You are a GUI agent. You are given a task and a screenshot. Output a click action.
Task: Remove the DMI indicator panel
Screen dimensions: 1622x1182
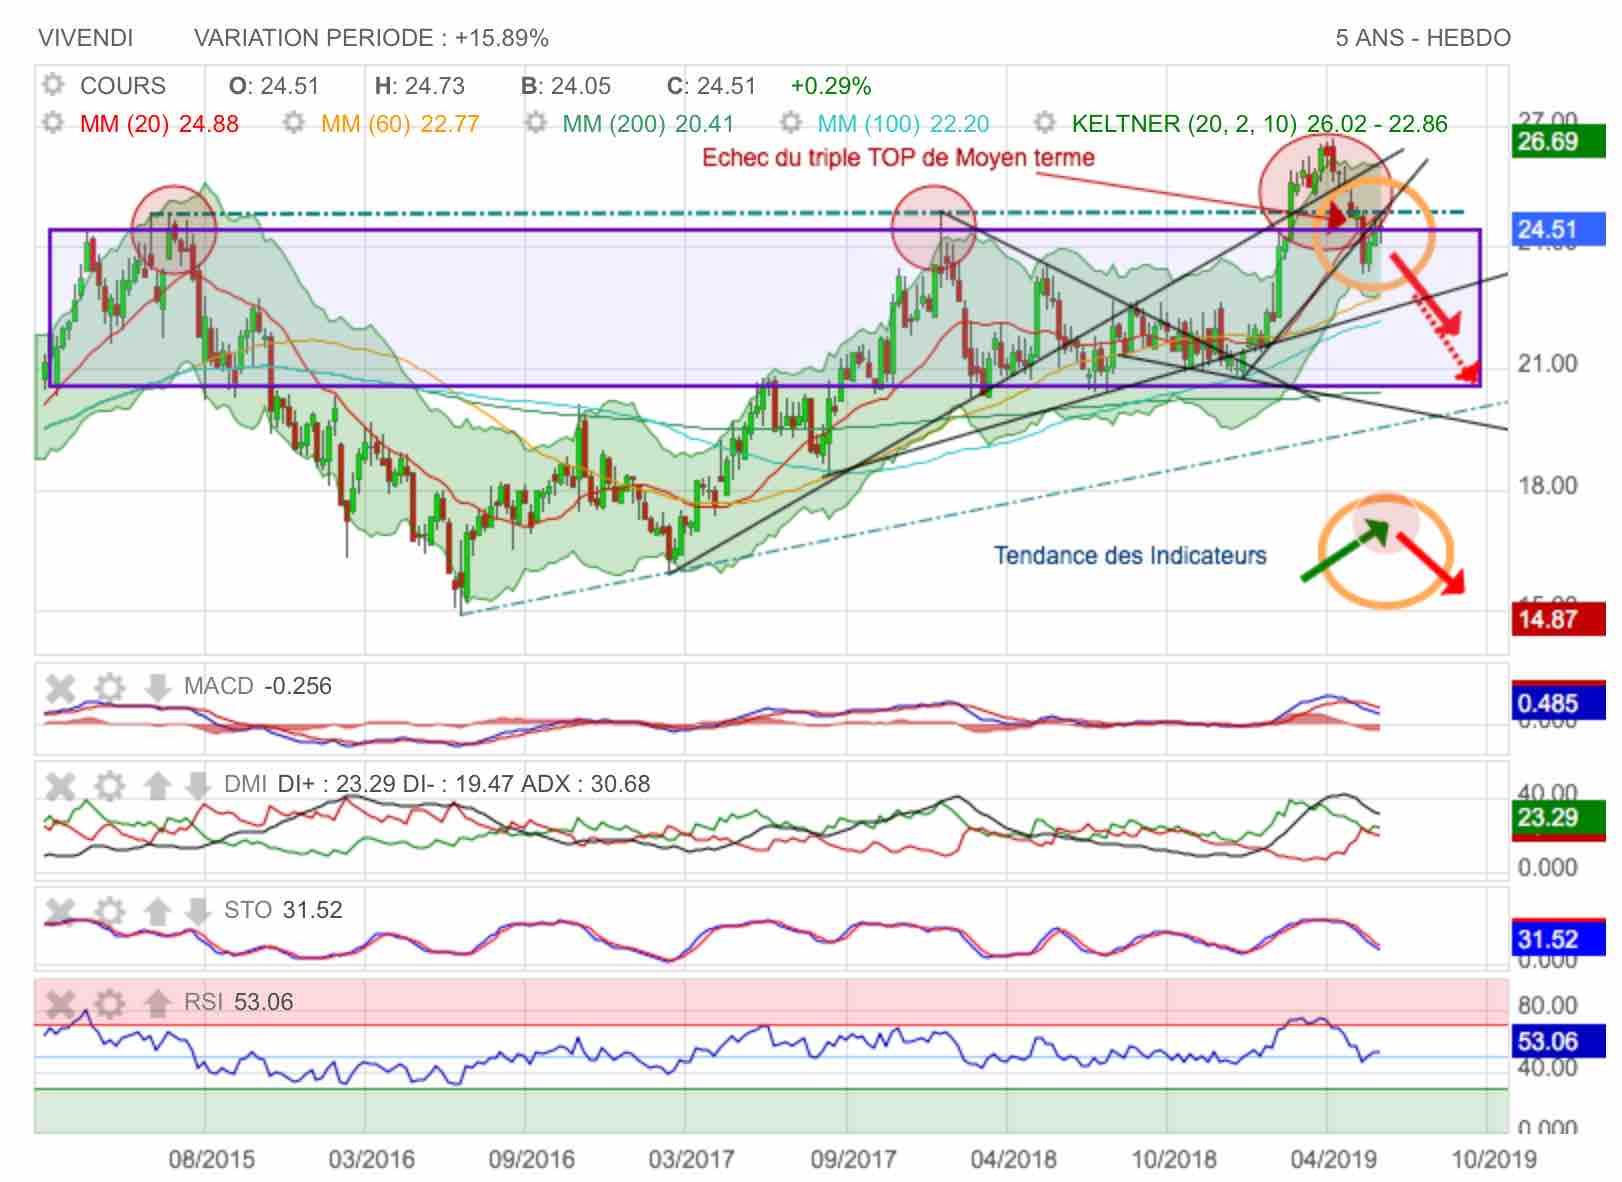pos(61,785)
